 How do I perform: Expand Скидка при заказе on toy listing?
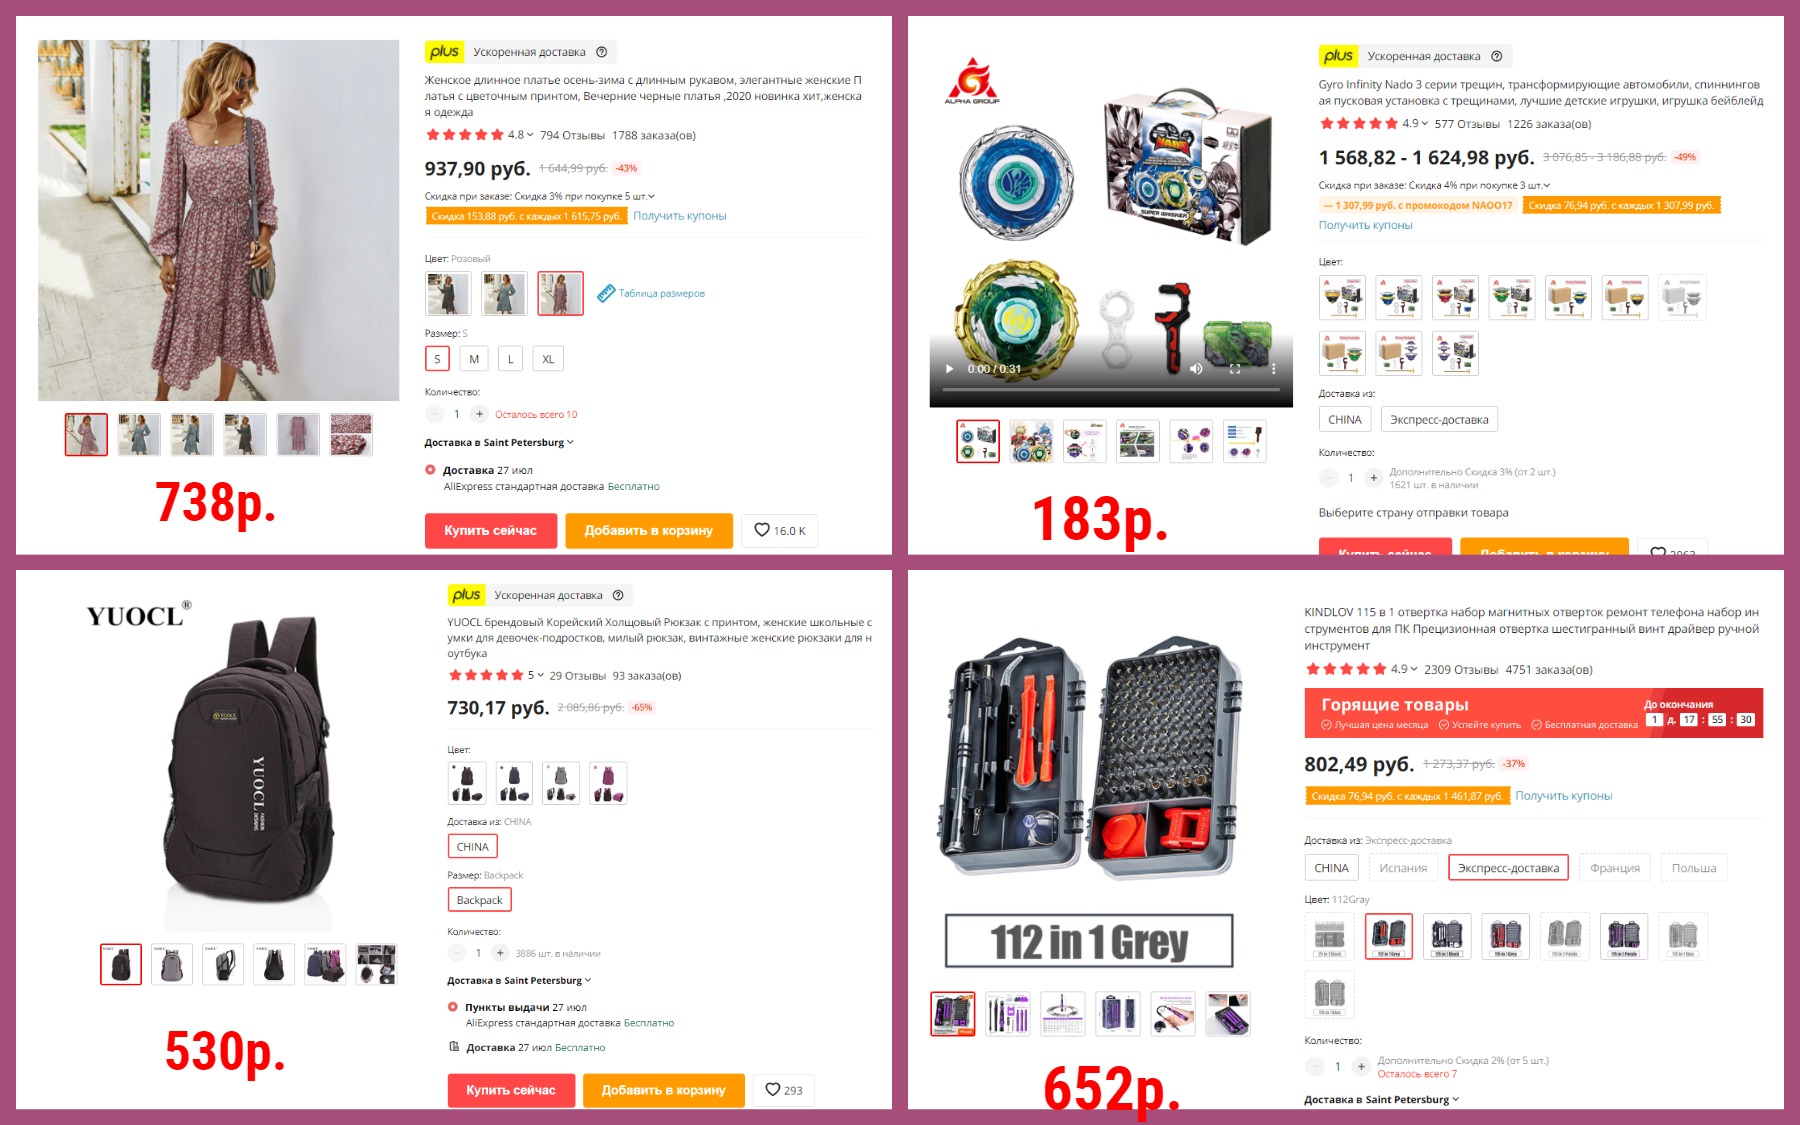tap(1434, 185)
